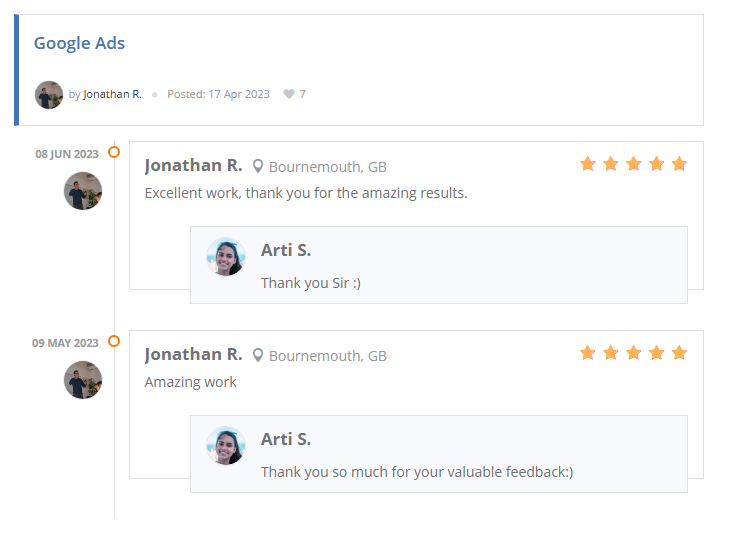Open the Google Ads title link
The image size is (735, 536).
click(79, 43)
